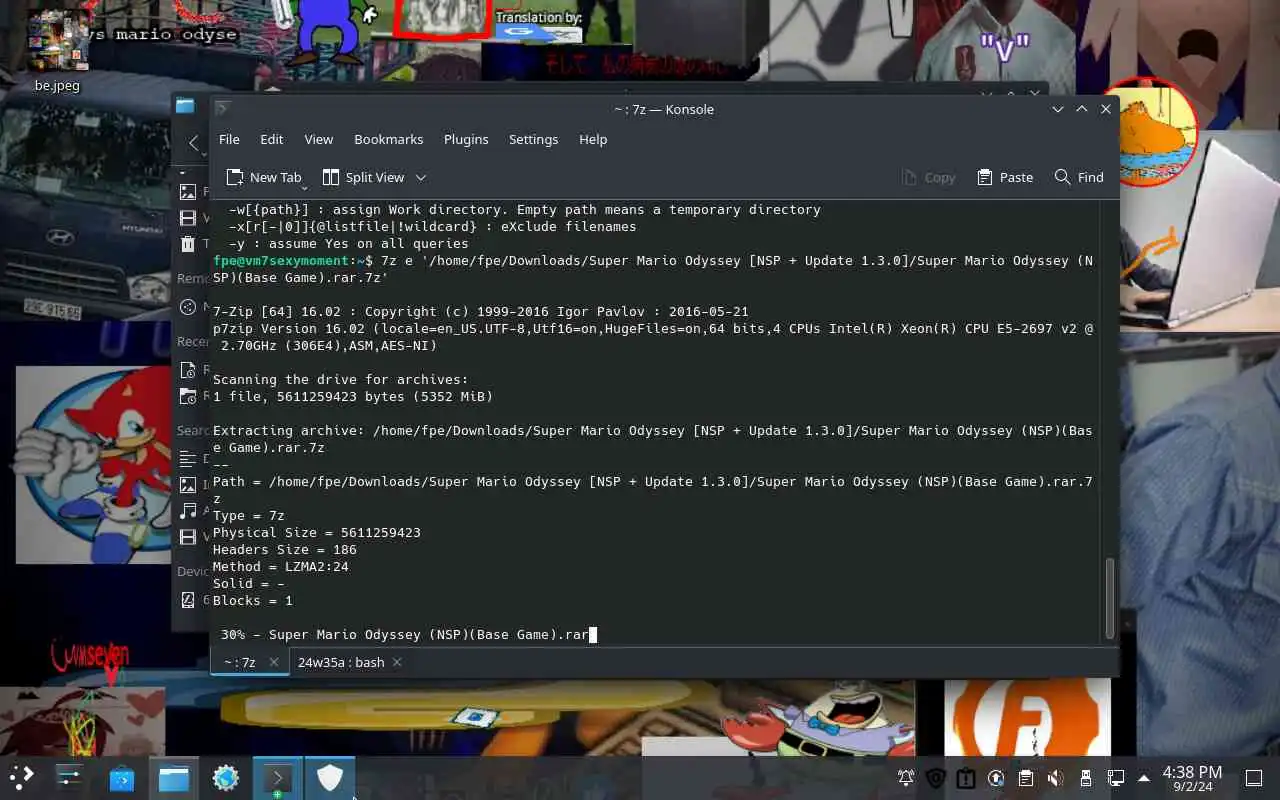Open the Bookmarks menu
1280x800 pixels.
(388, 139)
